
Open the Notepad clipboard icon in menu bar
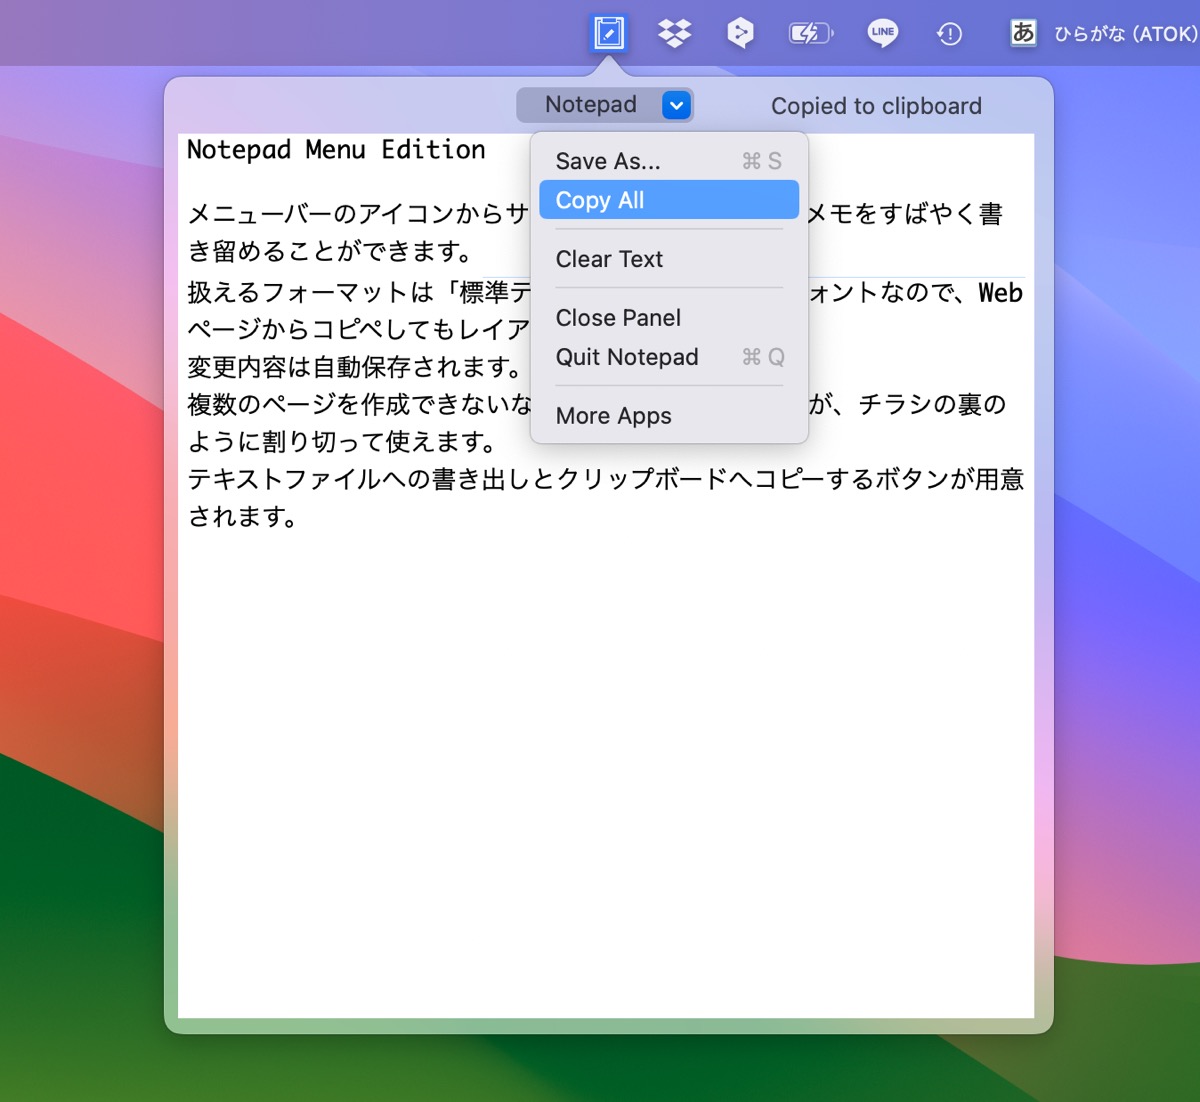coord(608,32)
